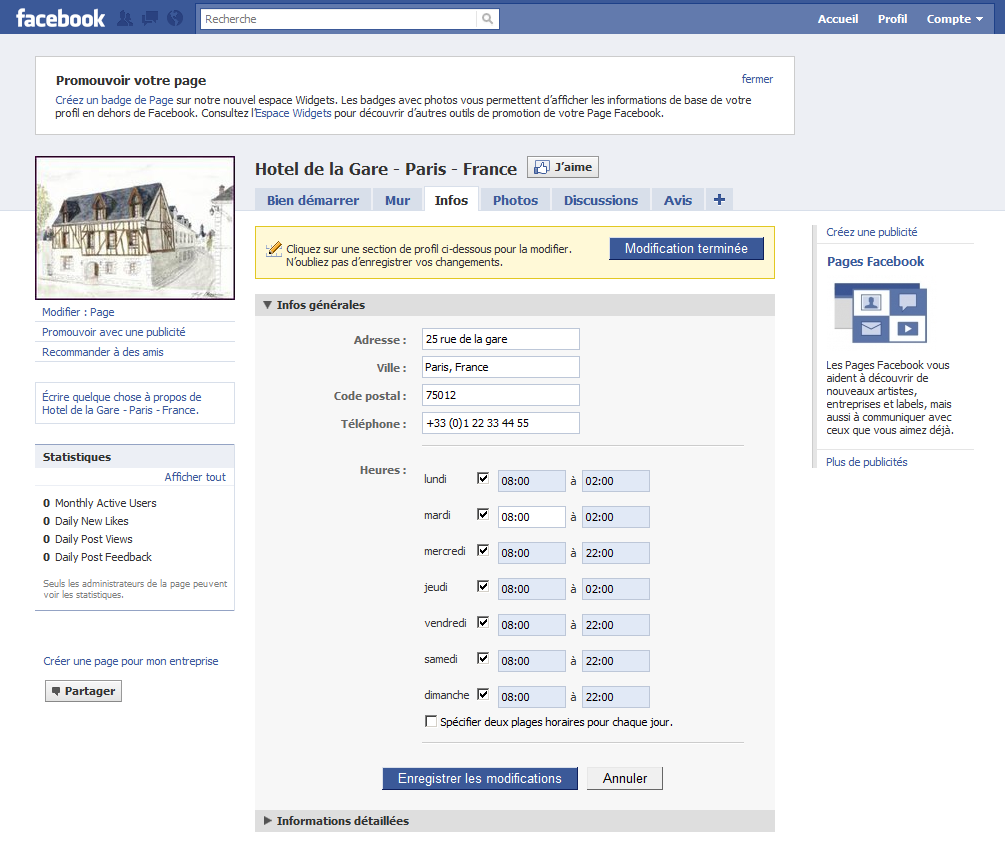
Task: Open vendredi opening time 08:00 field
Action: click(x=531, y=625)
